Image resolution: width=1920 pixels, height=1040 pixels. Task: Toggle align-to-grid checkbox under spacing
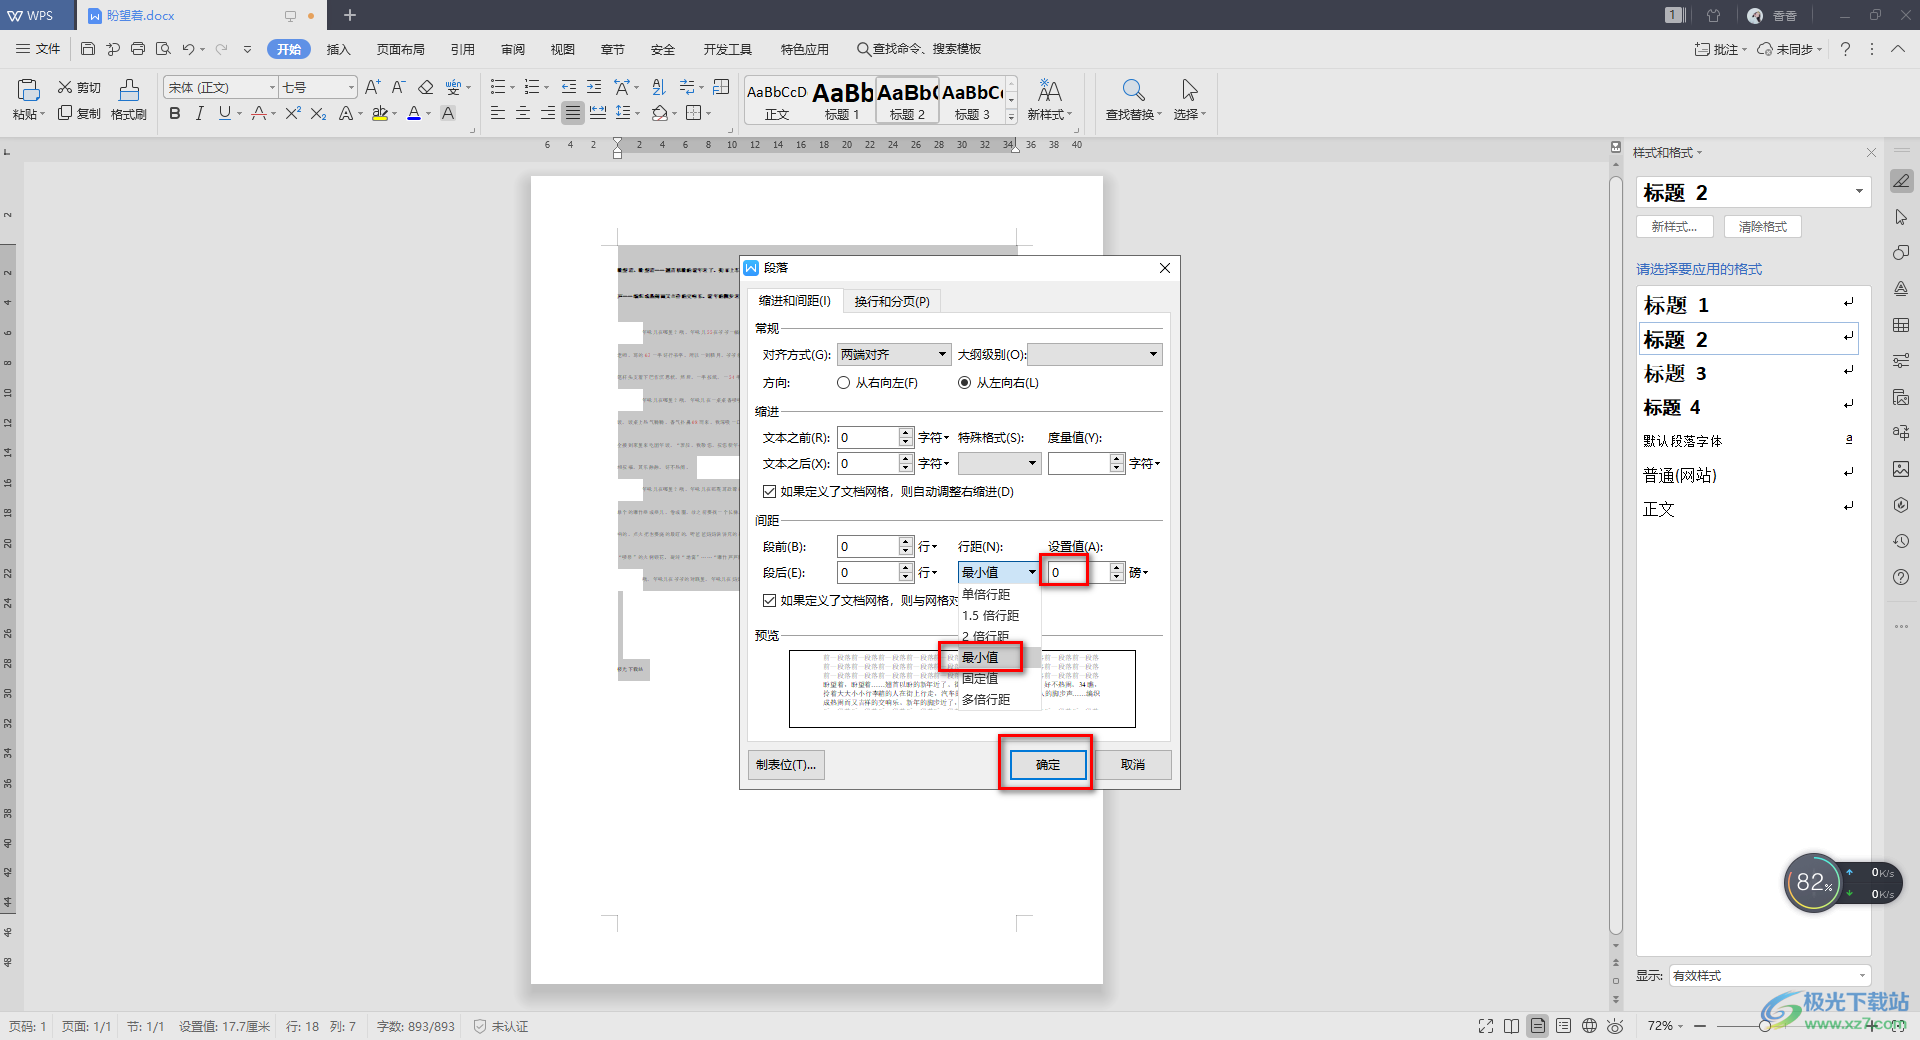769,601
